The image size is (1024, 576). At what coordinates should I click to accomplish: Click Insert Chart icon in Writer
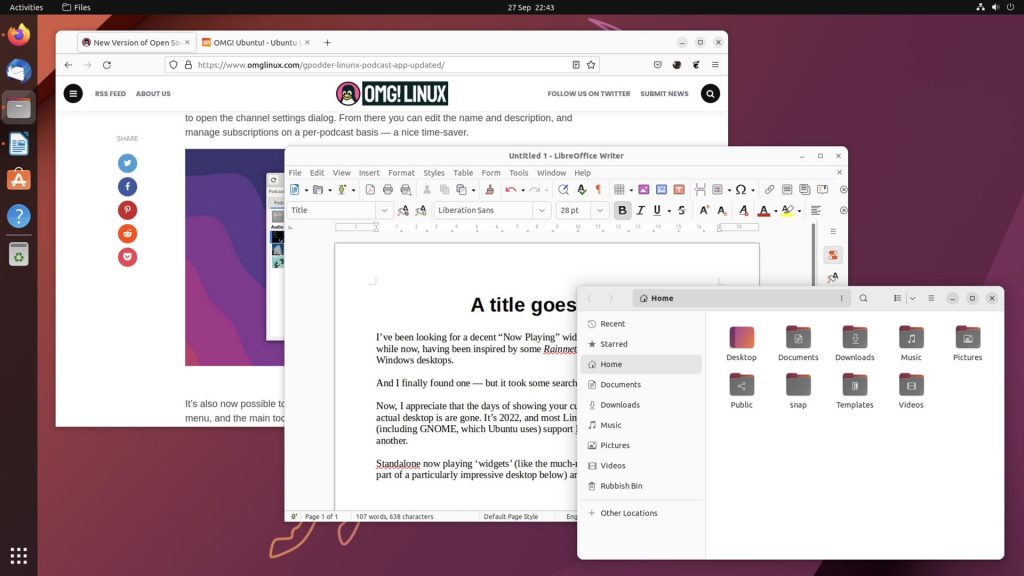point(662,190)
